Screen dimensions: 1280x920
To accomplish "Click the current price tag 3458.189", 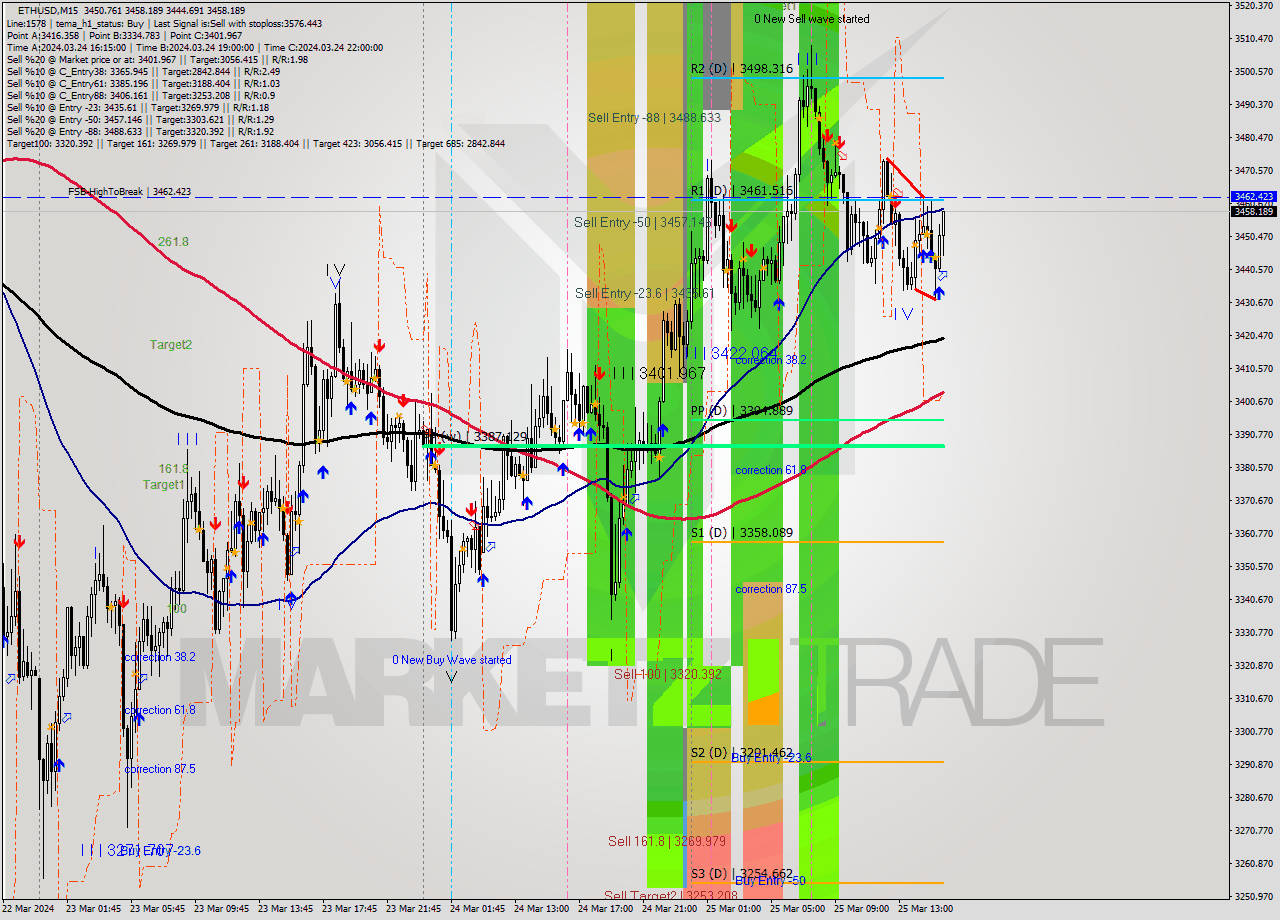I will [1253, 211].
